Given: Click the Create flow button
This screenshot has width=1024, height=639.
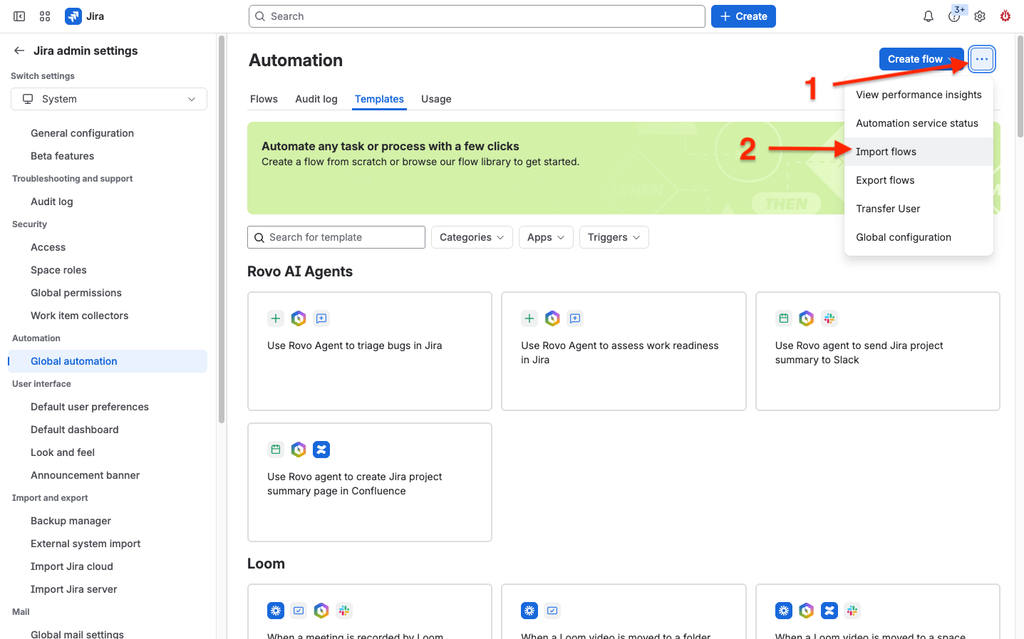Looking at the screenshot, I should point(921,59).
